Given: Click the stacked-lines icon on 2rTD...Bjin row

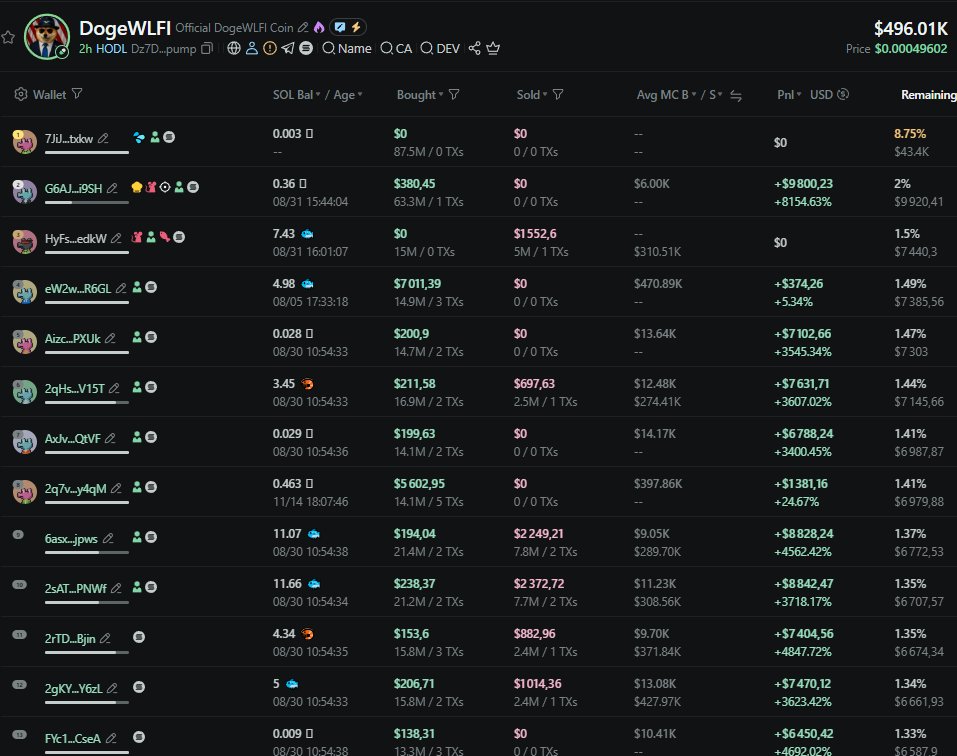Looking at the screenshot, I should 139,637.
